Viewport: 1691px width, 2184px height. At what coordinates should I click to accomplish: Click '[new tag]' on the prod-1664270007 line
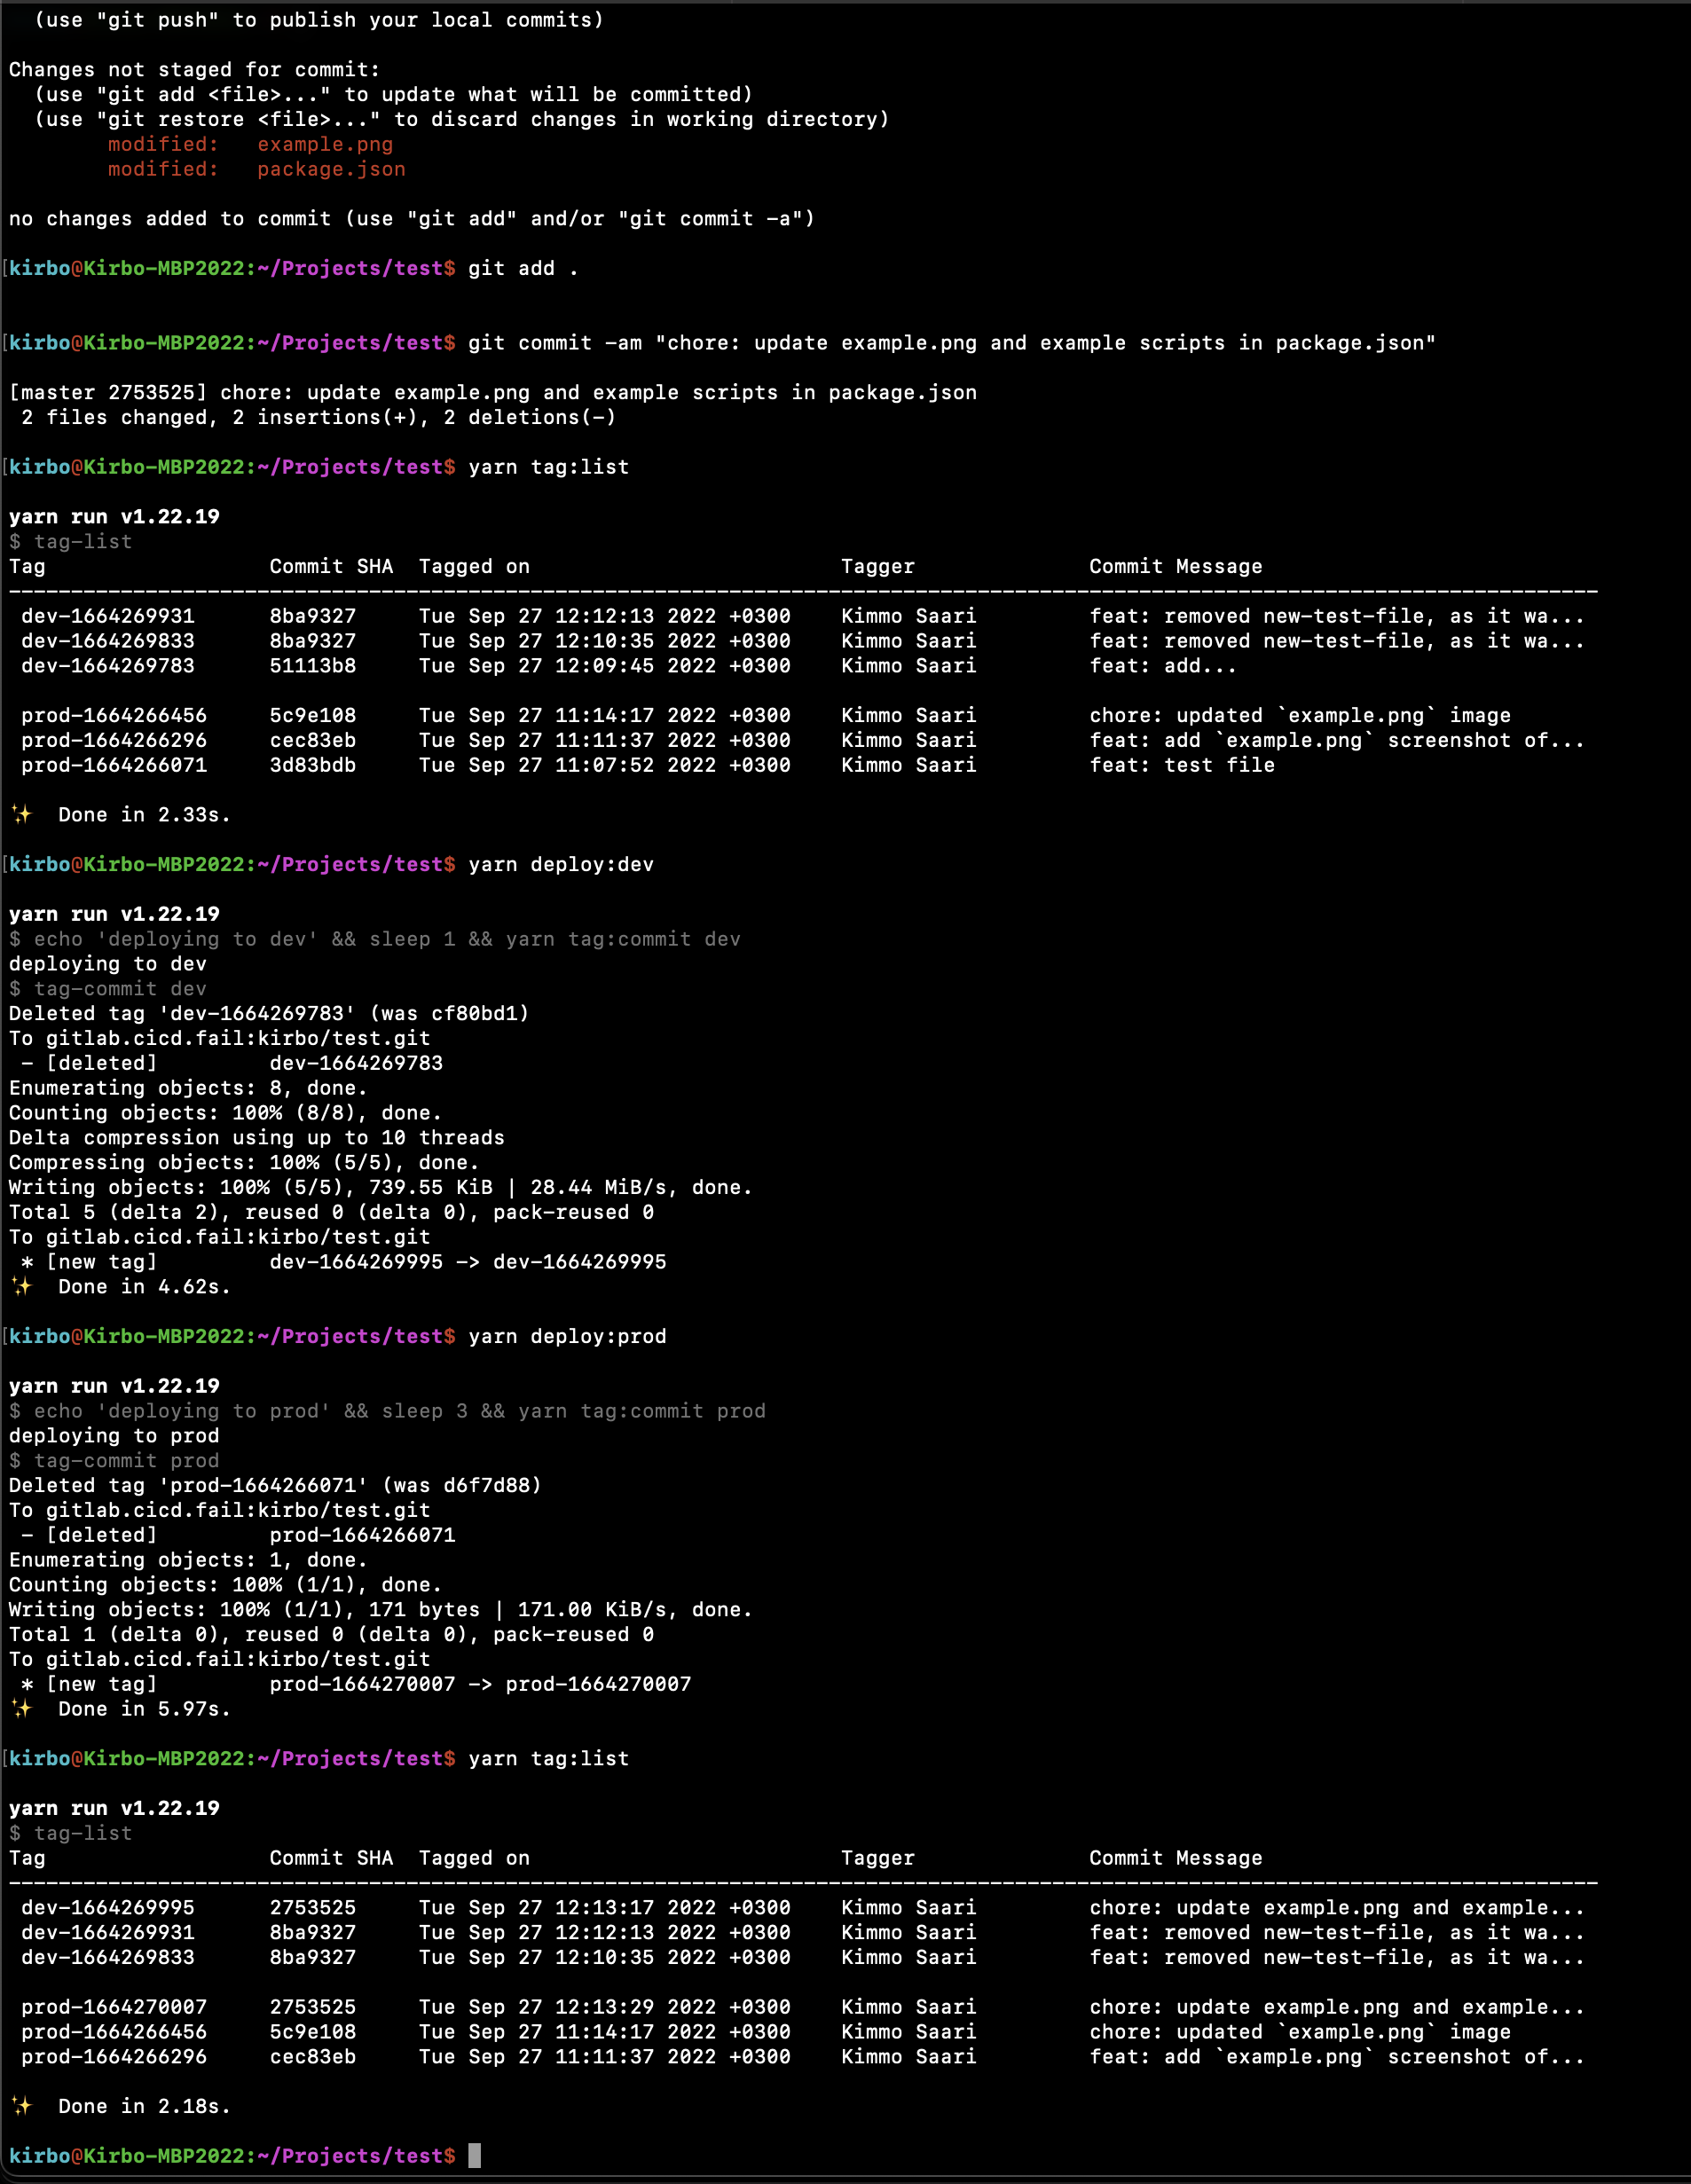102,1684
